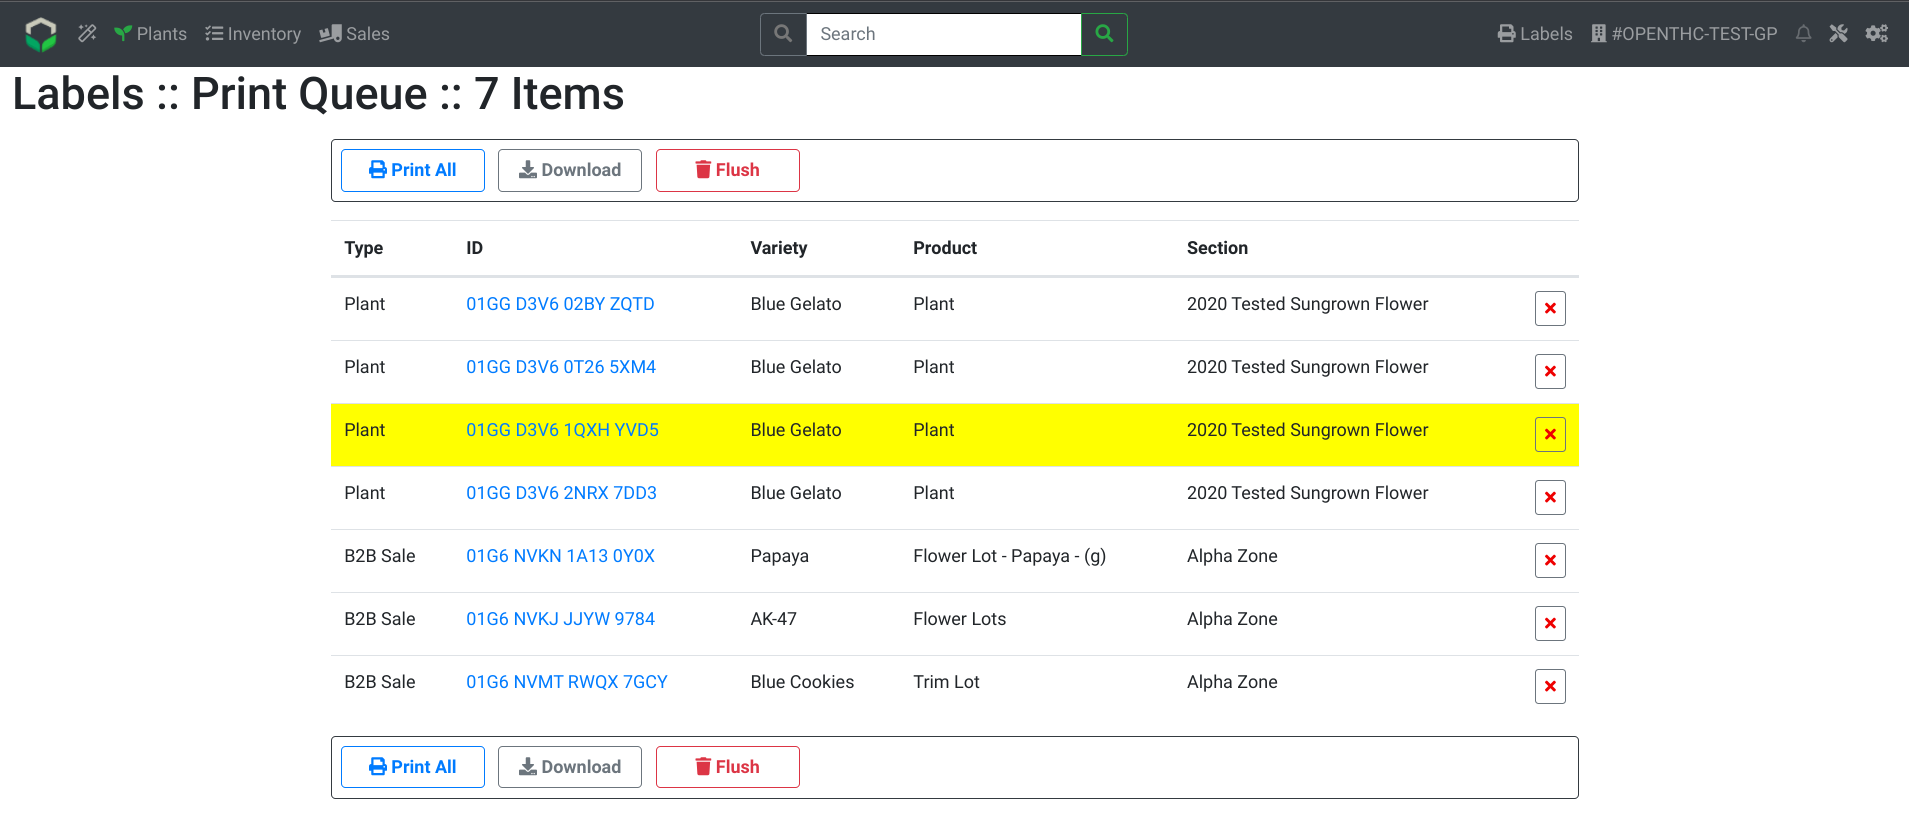Select the Flower Lots product cell

pyautogui.click(x=960, y=619)
